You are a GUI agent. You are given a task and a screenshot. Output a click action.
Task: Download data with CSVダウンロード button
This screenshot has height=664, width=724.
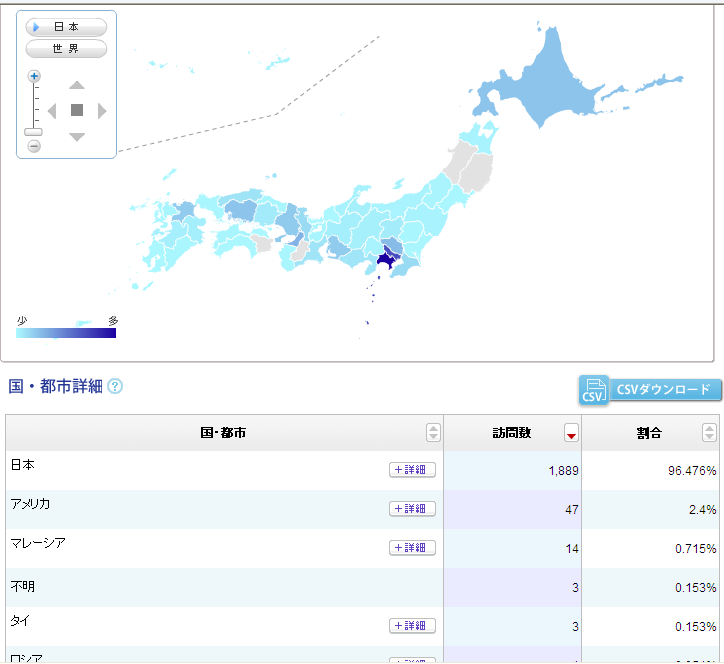tap(650, 390)
